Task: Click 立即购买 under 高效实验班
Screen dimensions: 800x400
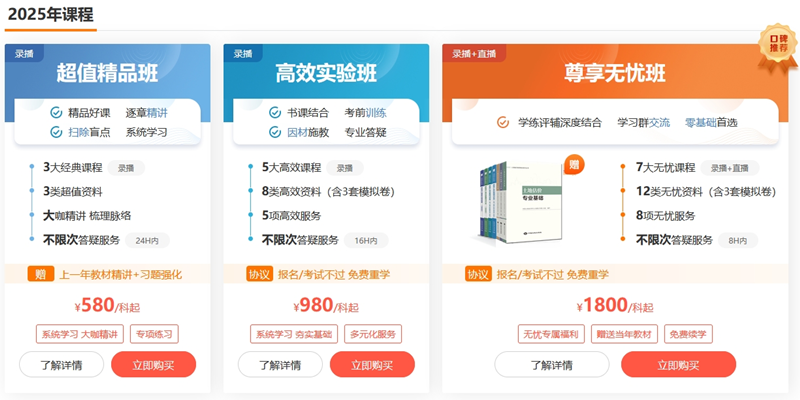Action: click(x=372, y=365)
